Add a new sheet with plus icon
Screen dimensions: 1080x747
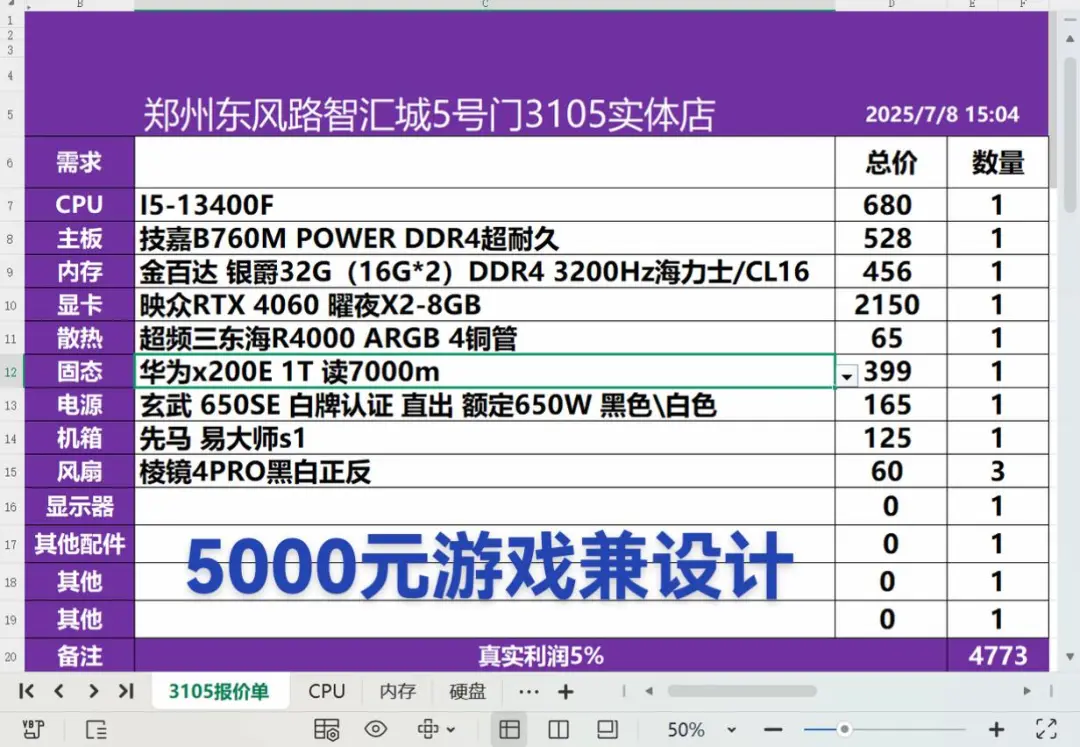click(565, 691)
